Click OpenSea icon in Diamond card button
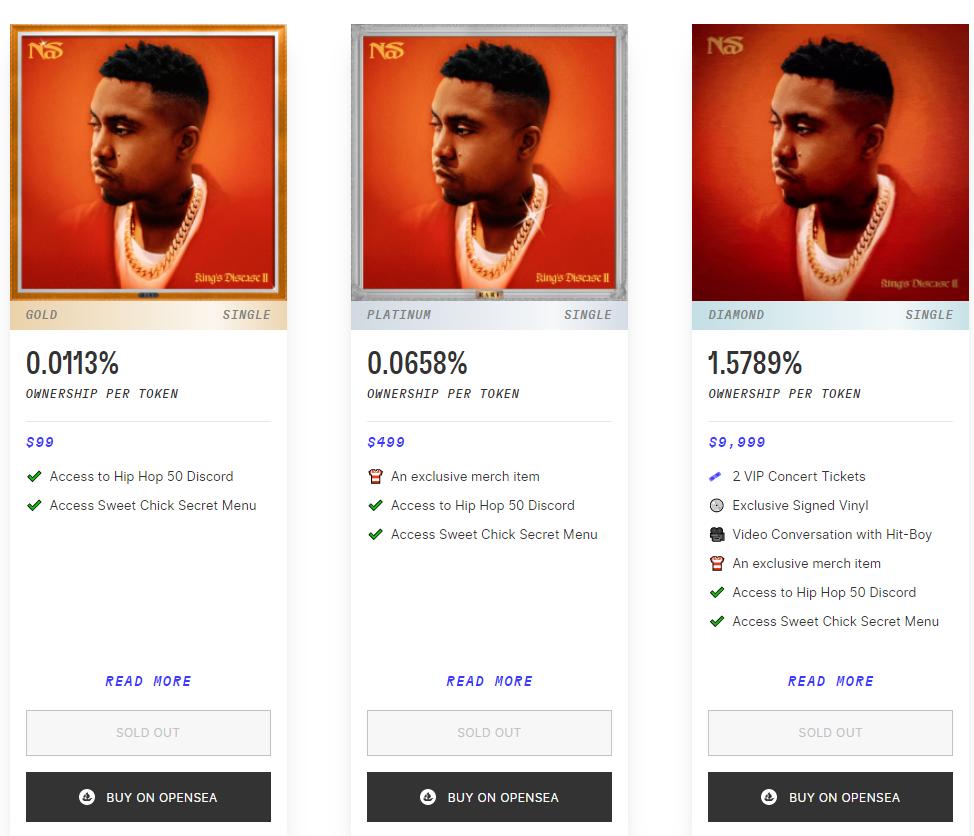 click(x=769, y=797)
